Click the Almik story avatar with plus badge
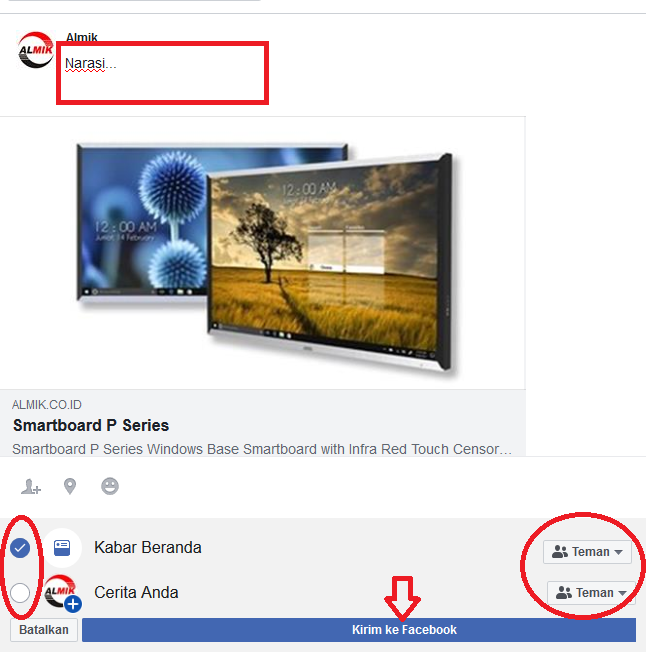646x652 pixels. coord(62,593)
